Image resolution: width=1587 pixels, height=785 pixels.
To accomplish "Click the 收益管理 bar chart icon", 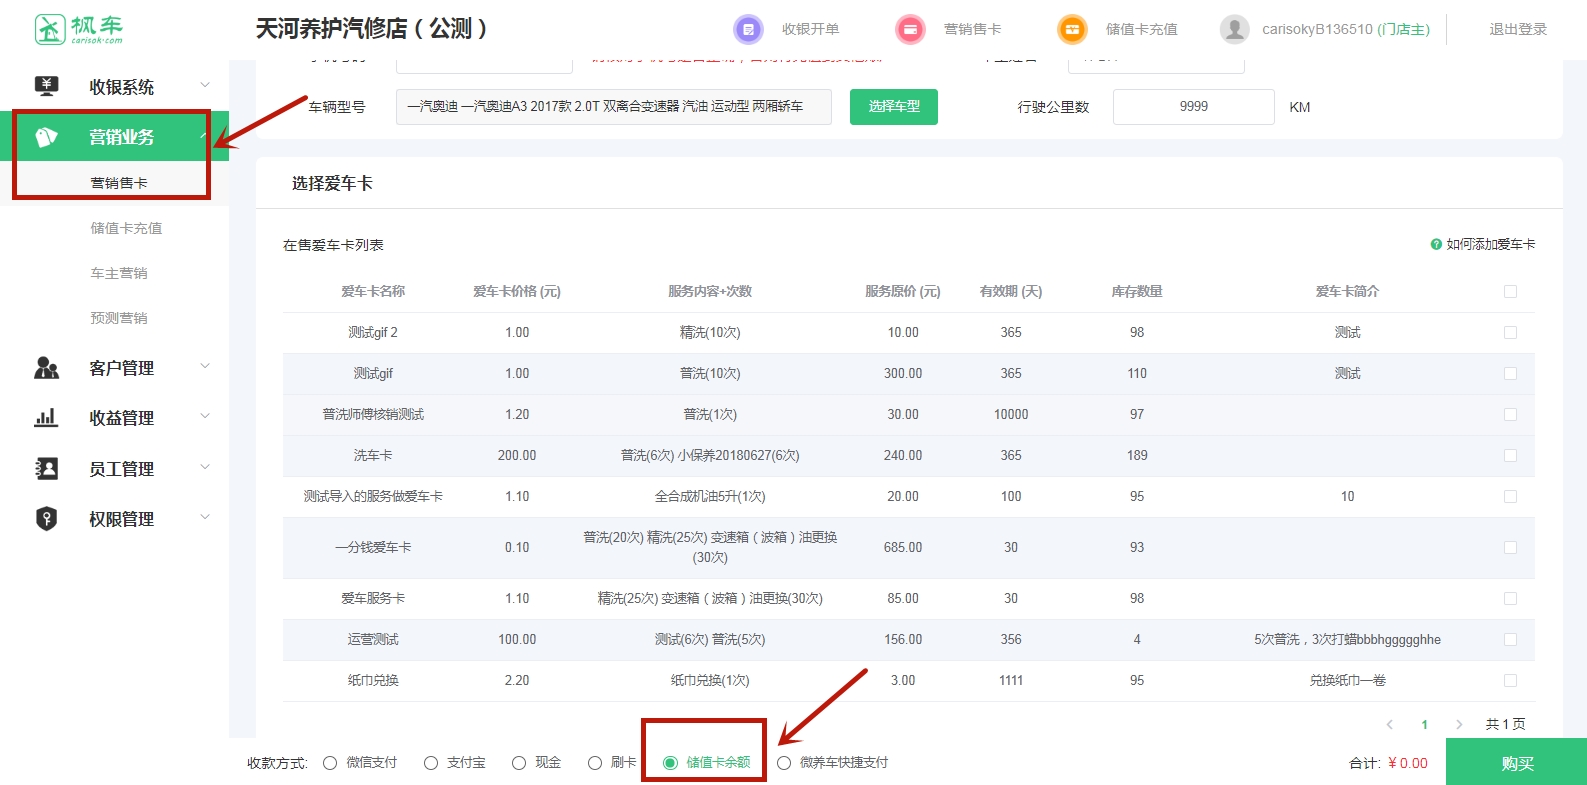I will pos(46,418).
